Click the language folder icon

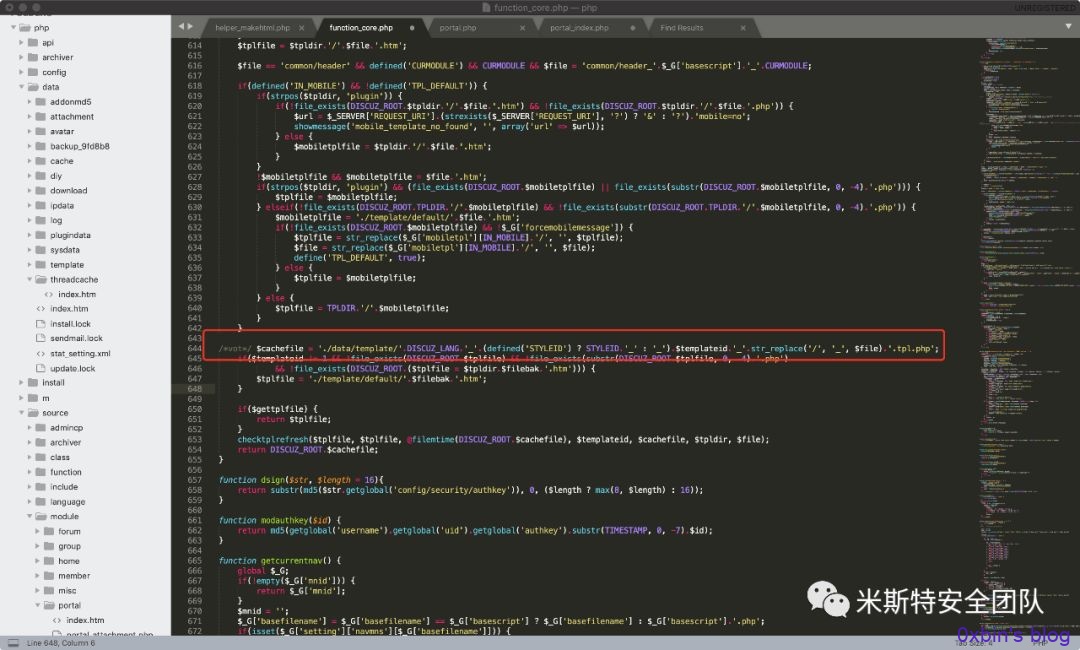pos(41,502)
